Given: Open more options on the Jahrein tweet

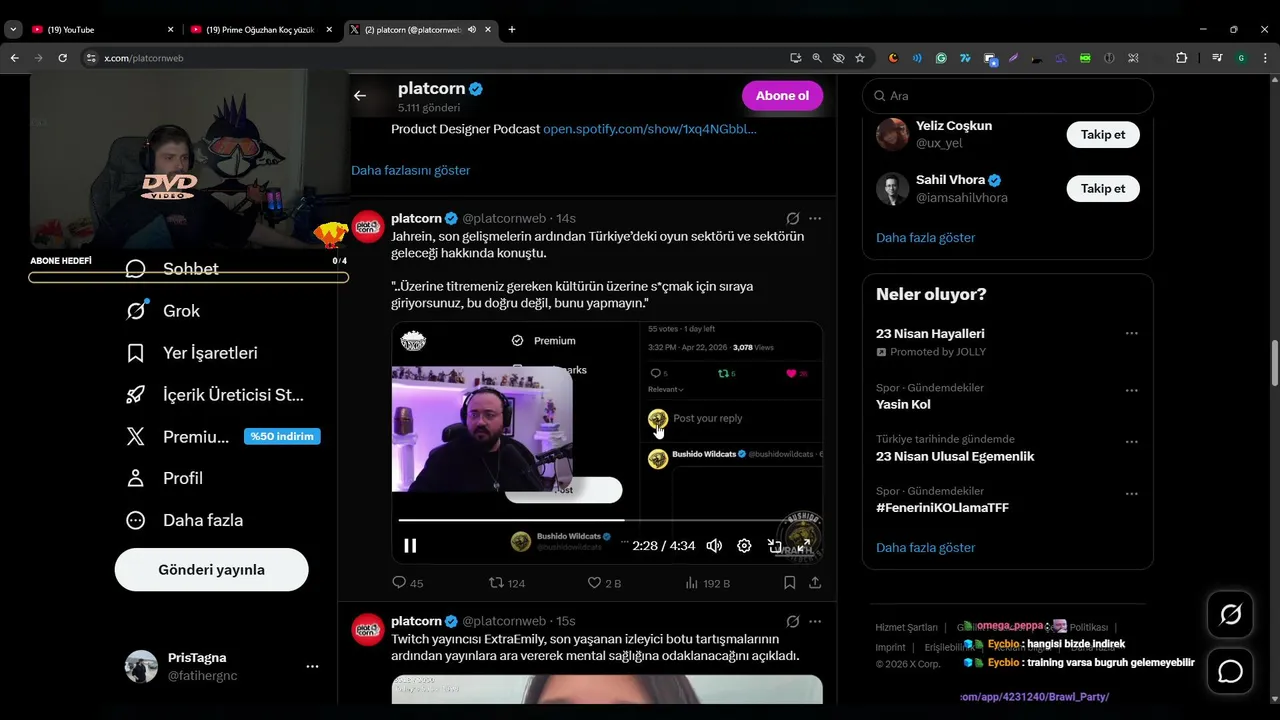Looking at the screenshot, I should (x=815, y=218).
